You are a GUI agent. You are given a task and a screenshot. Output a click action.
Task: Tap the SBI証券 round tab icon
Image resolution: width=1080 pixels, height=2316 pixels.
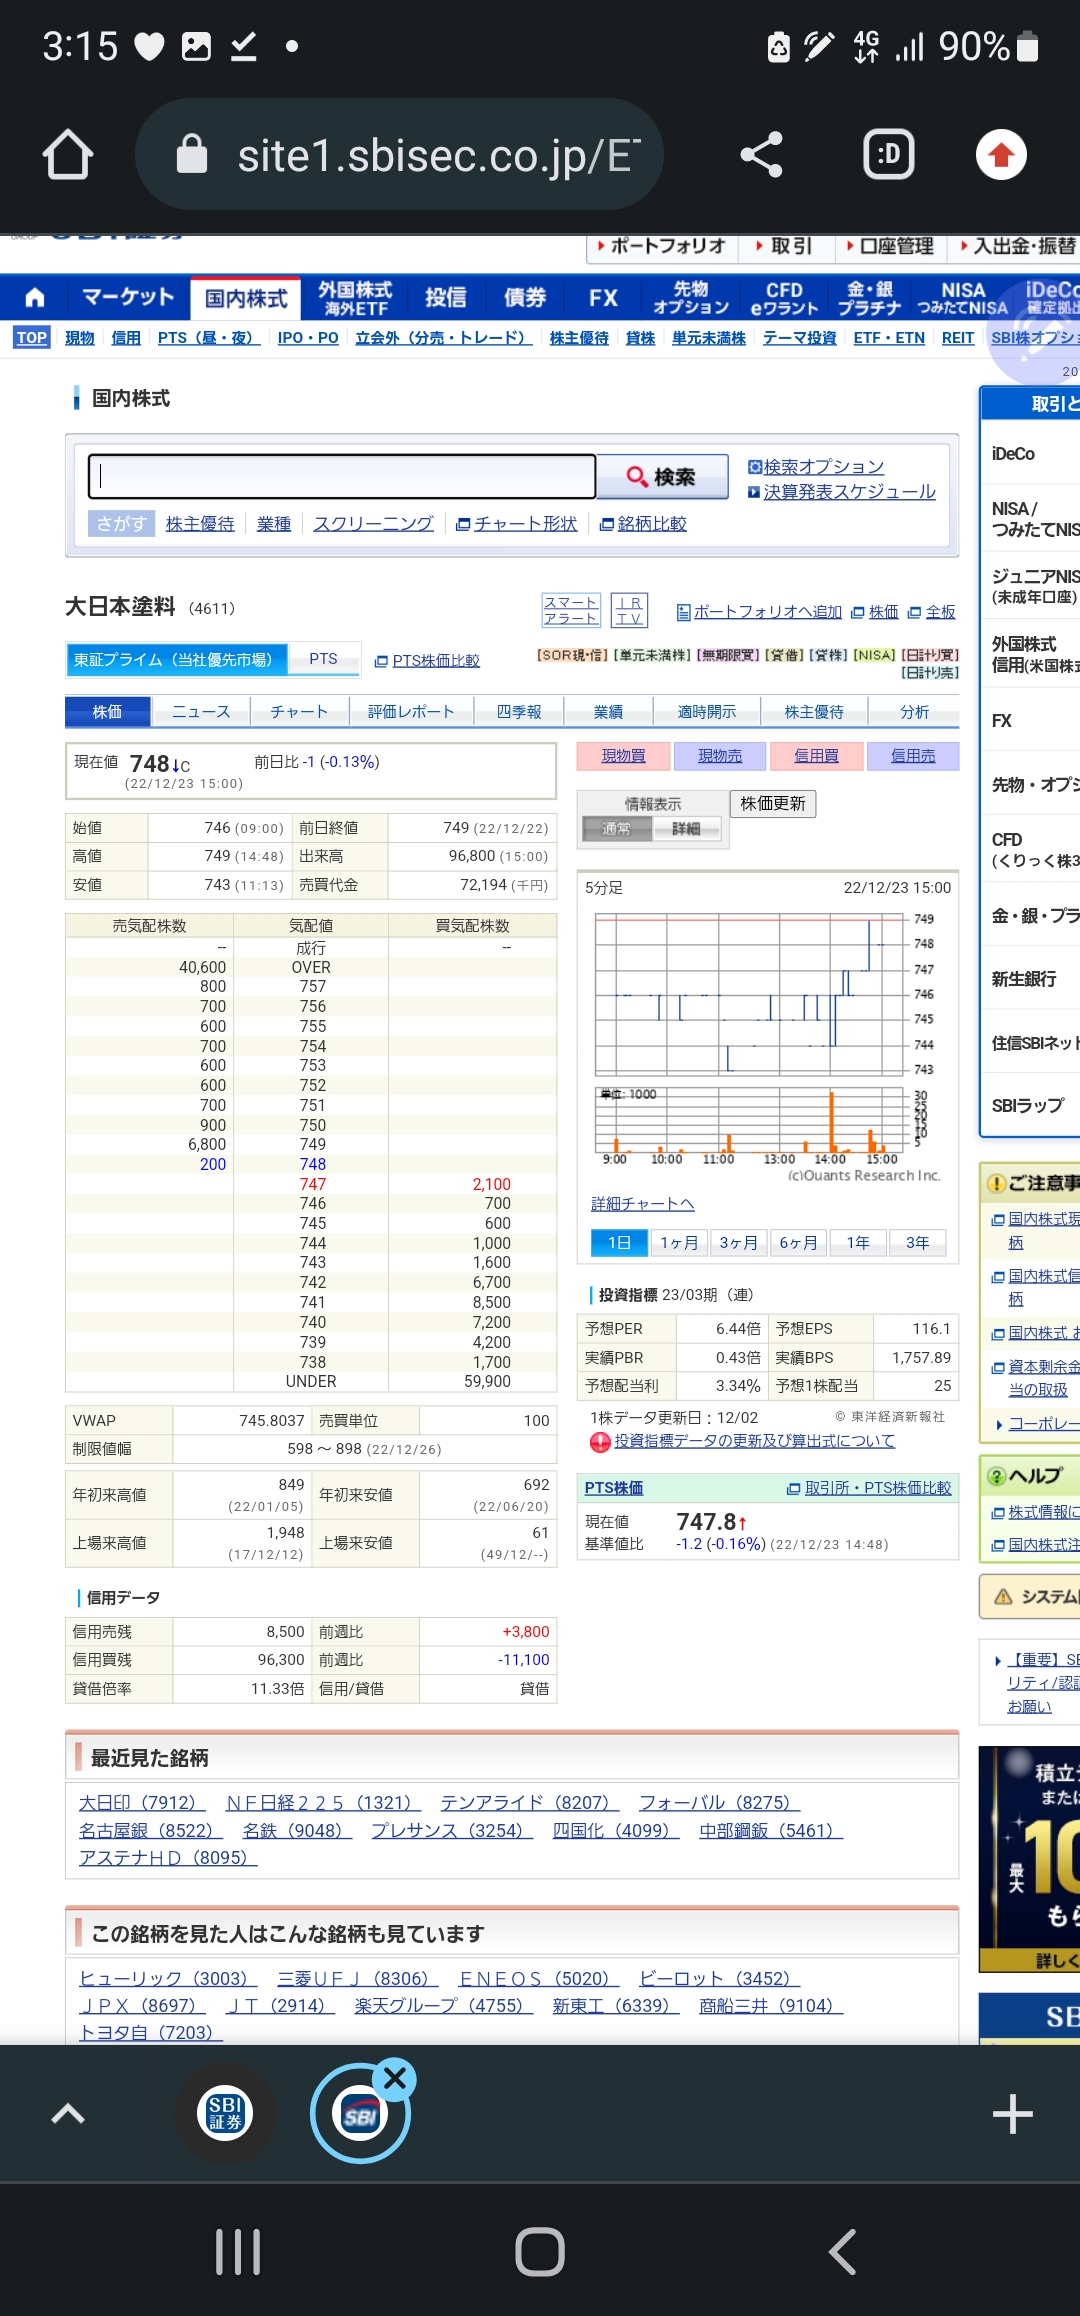point(225,2113)
